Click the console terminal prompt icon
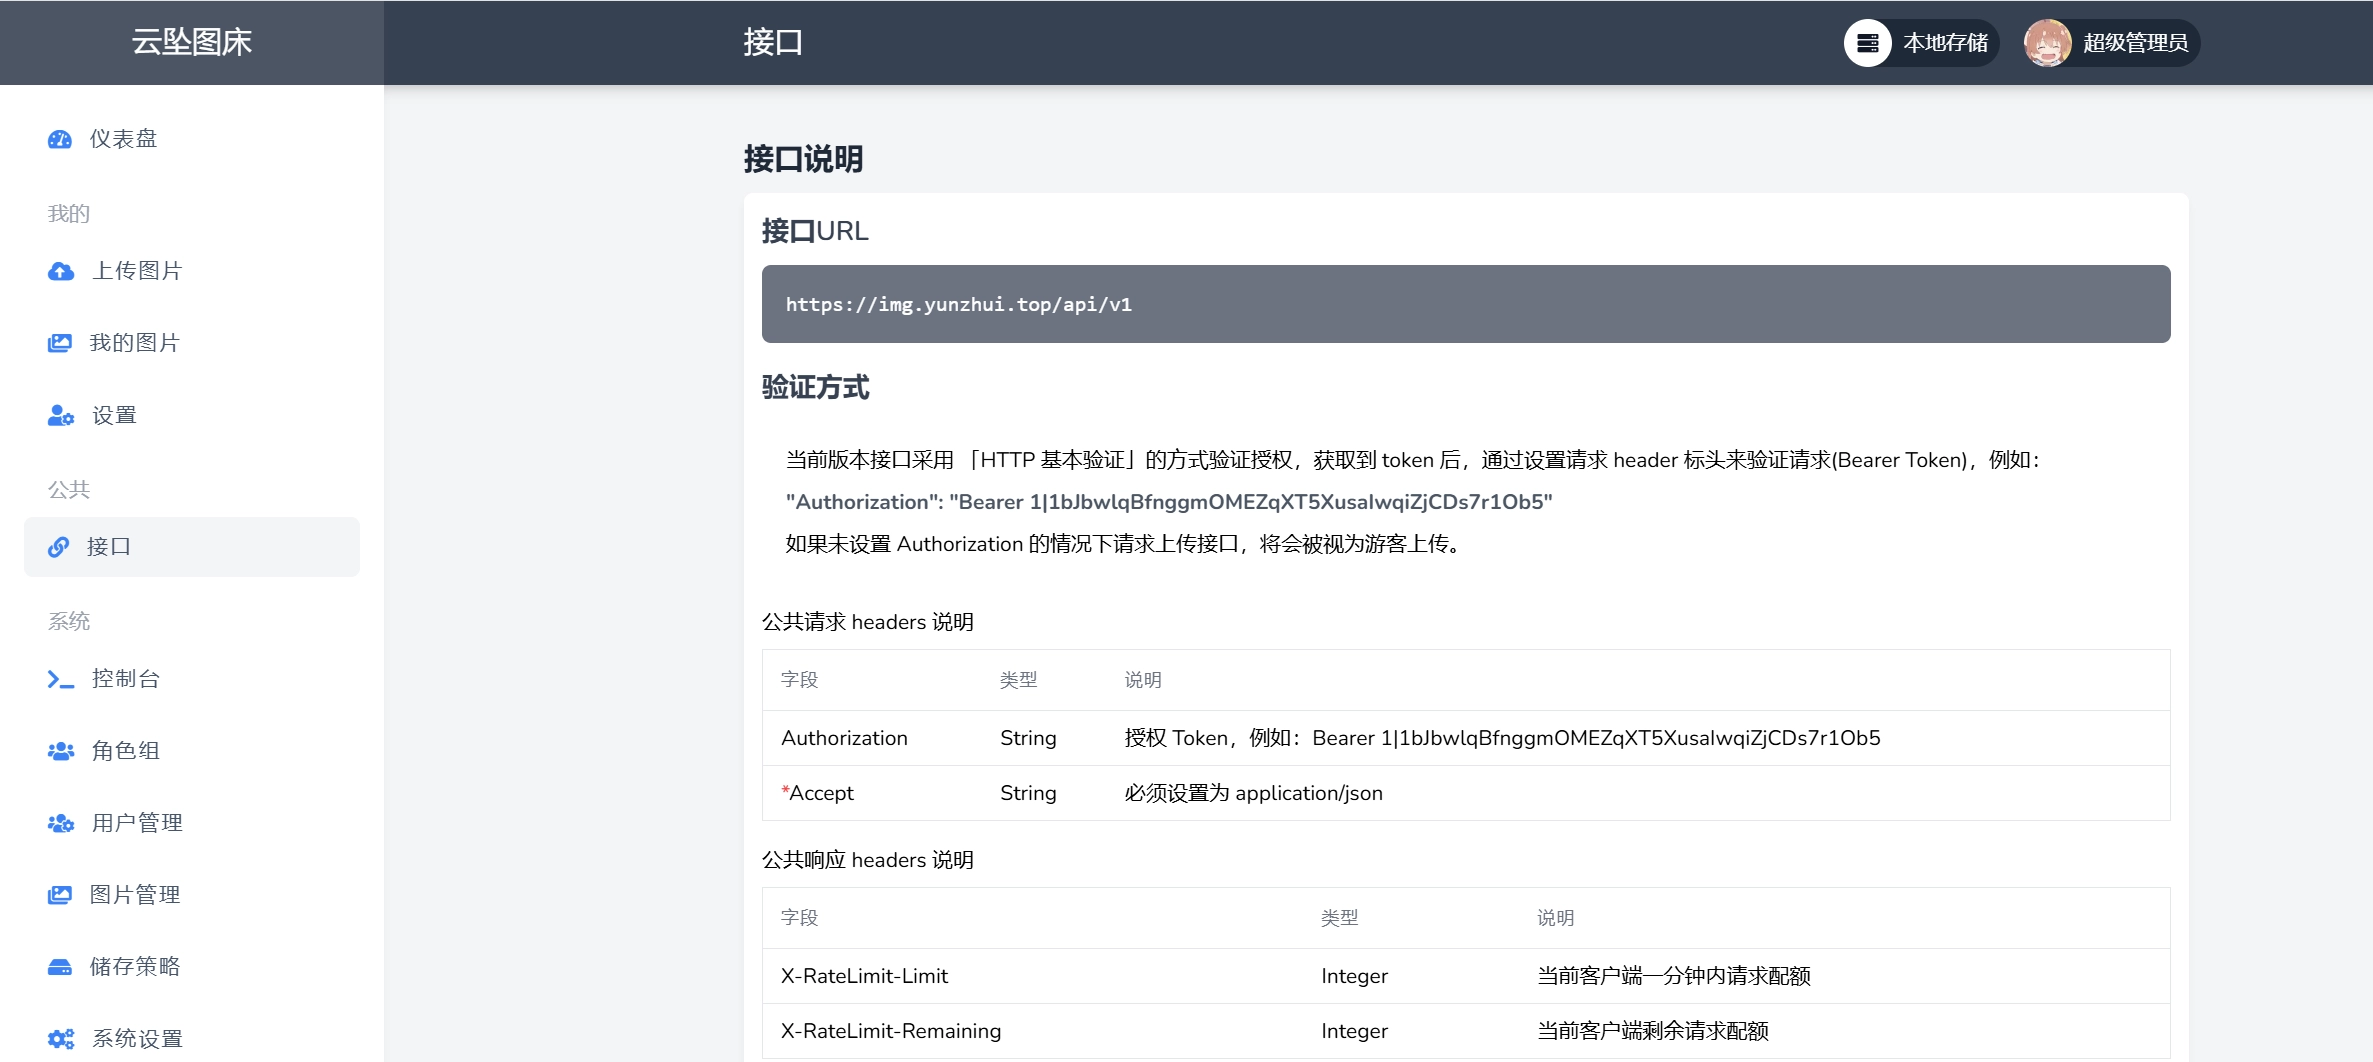The image size is (2373, 1062). 61,679
